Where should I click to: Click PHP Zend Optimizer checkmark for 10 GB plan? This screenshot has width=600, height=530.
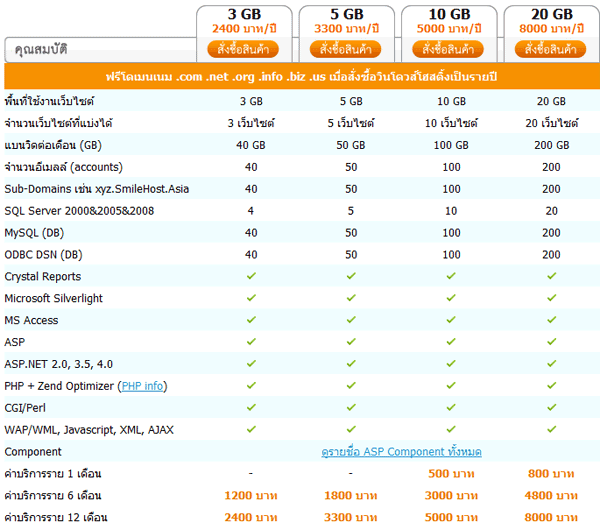tap(451, 385)
